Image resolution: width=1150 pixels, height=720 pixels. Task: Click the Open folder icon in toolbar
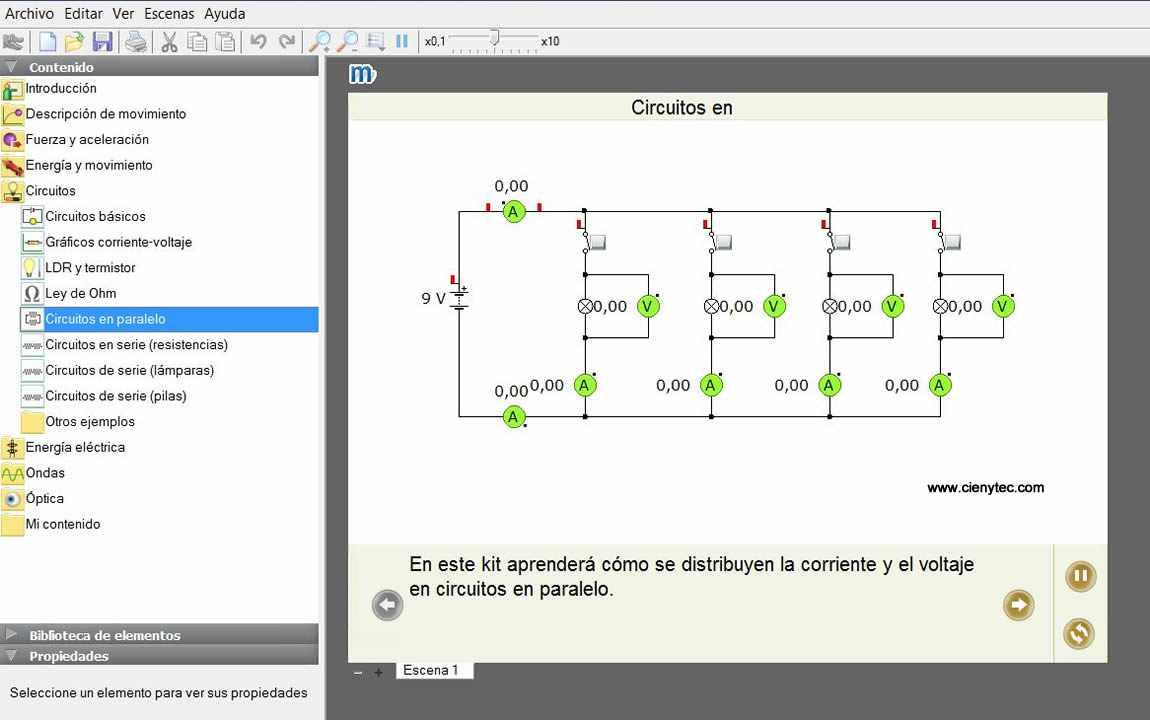coord(74,41)
